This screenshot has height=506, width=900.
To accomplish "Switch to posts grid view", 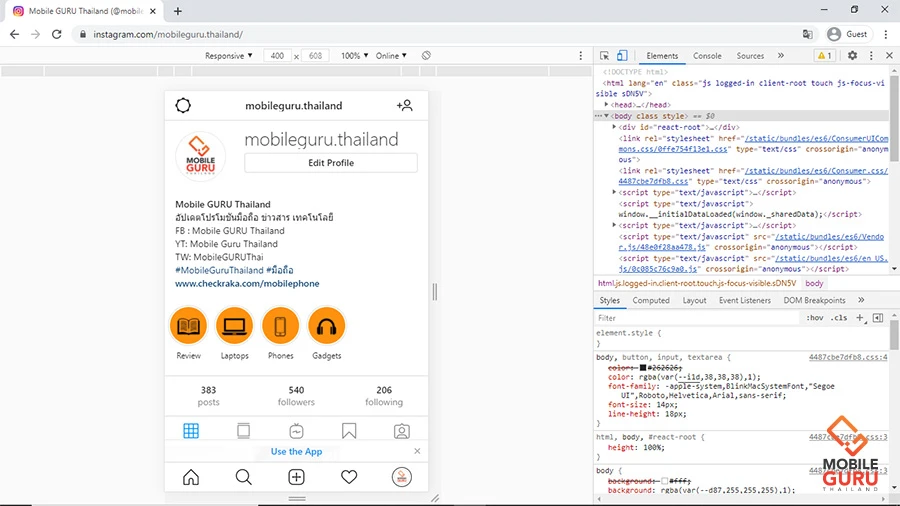I will coord(191,431).
